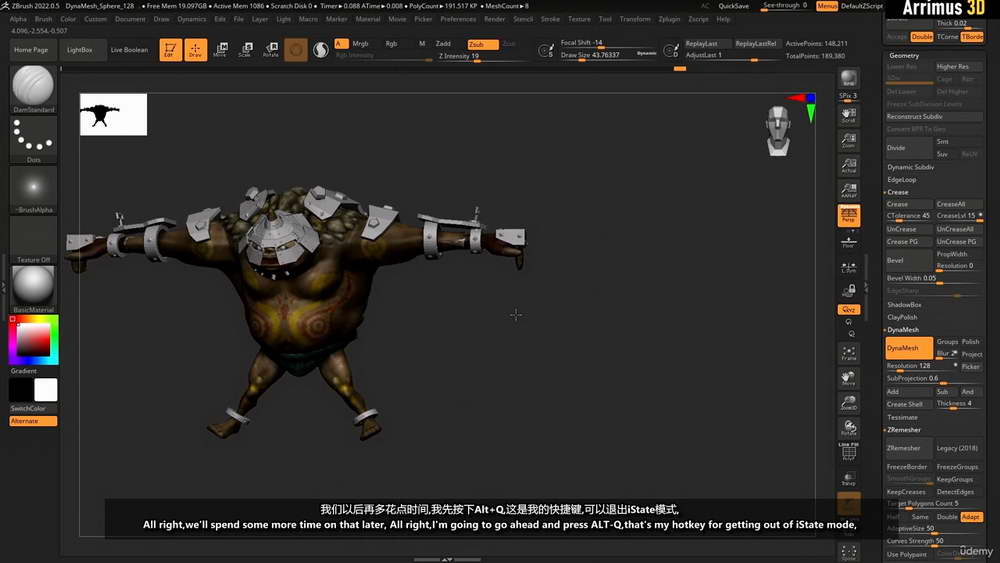Select the Scale gizmo tool
Image resolution: width=1000 pixels, height=563 pixels.
pos(246,50)
